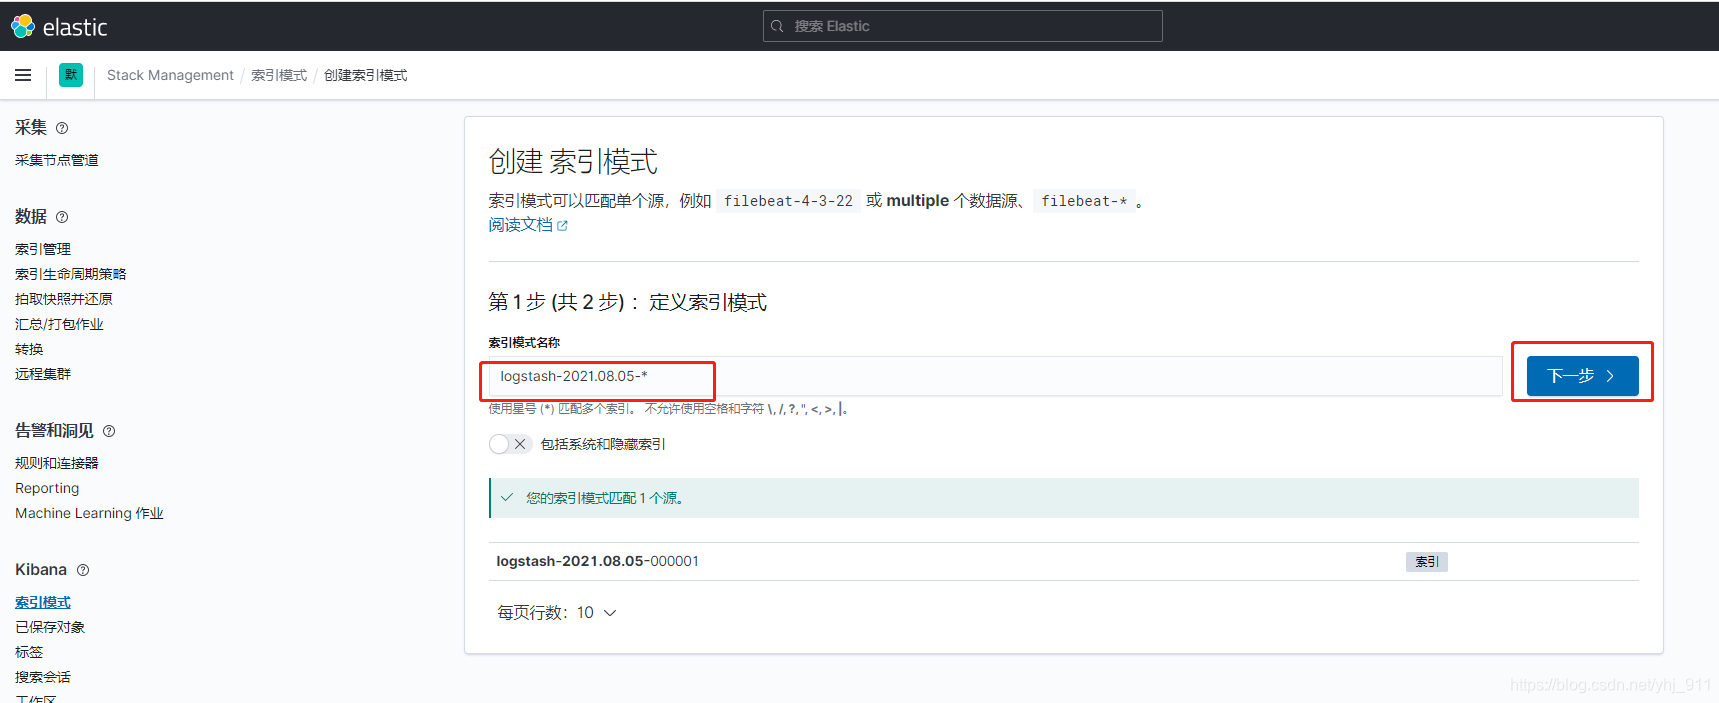1719x703 pixels.
Task: Click the help icon next to 告警和洞见
Action: coord(109,431)
